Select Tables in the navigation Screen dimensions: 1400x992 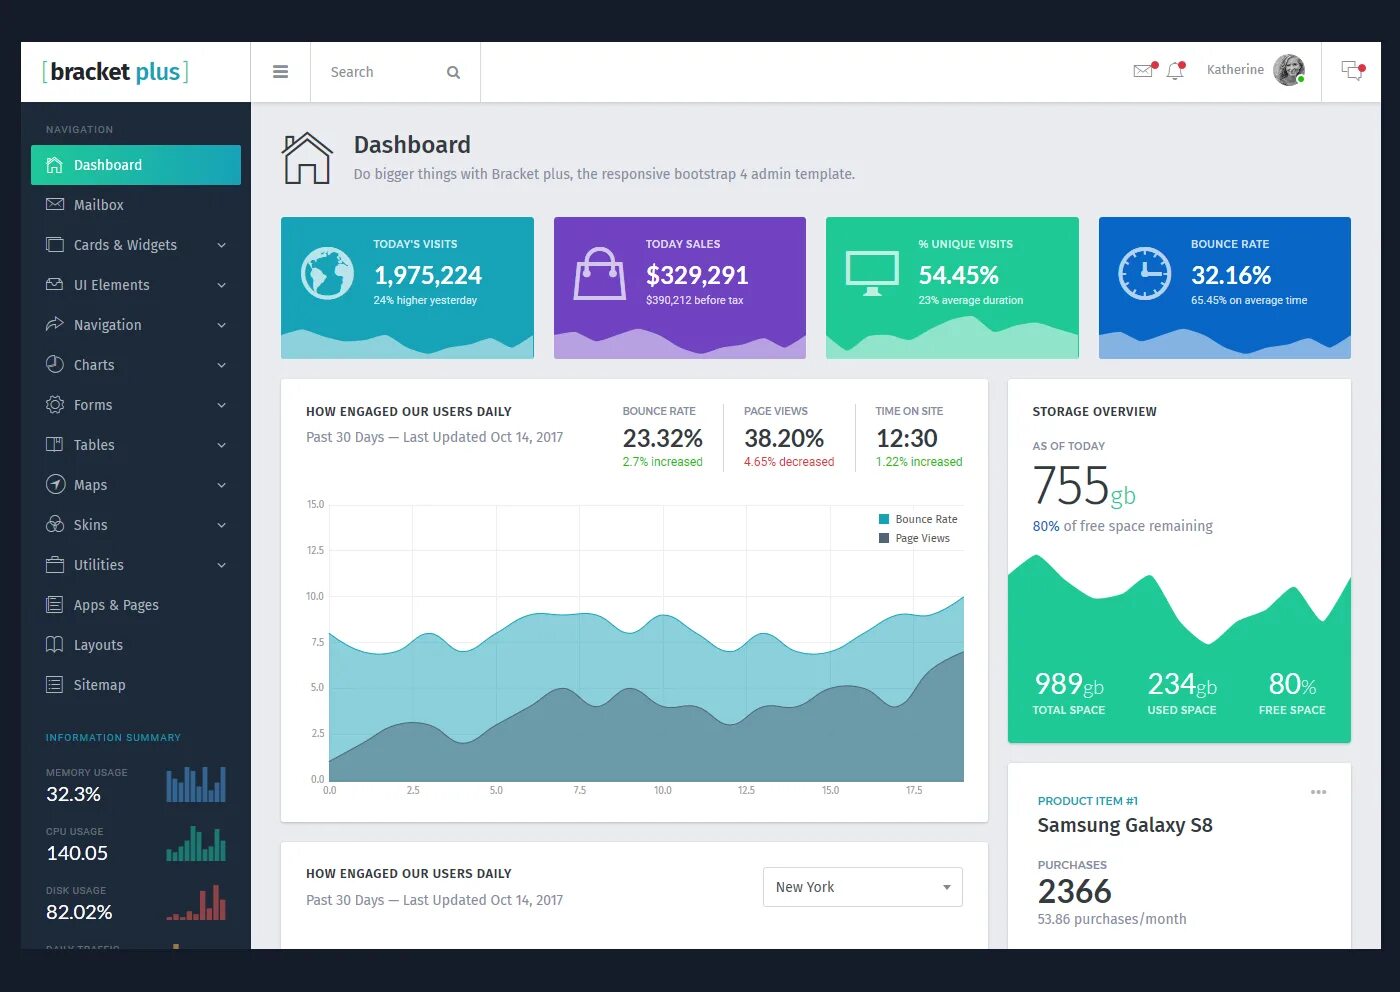click(136, 444)
